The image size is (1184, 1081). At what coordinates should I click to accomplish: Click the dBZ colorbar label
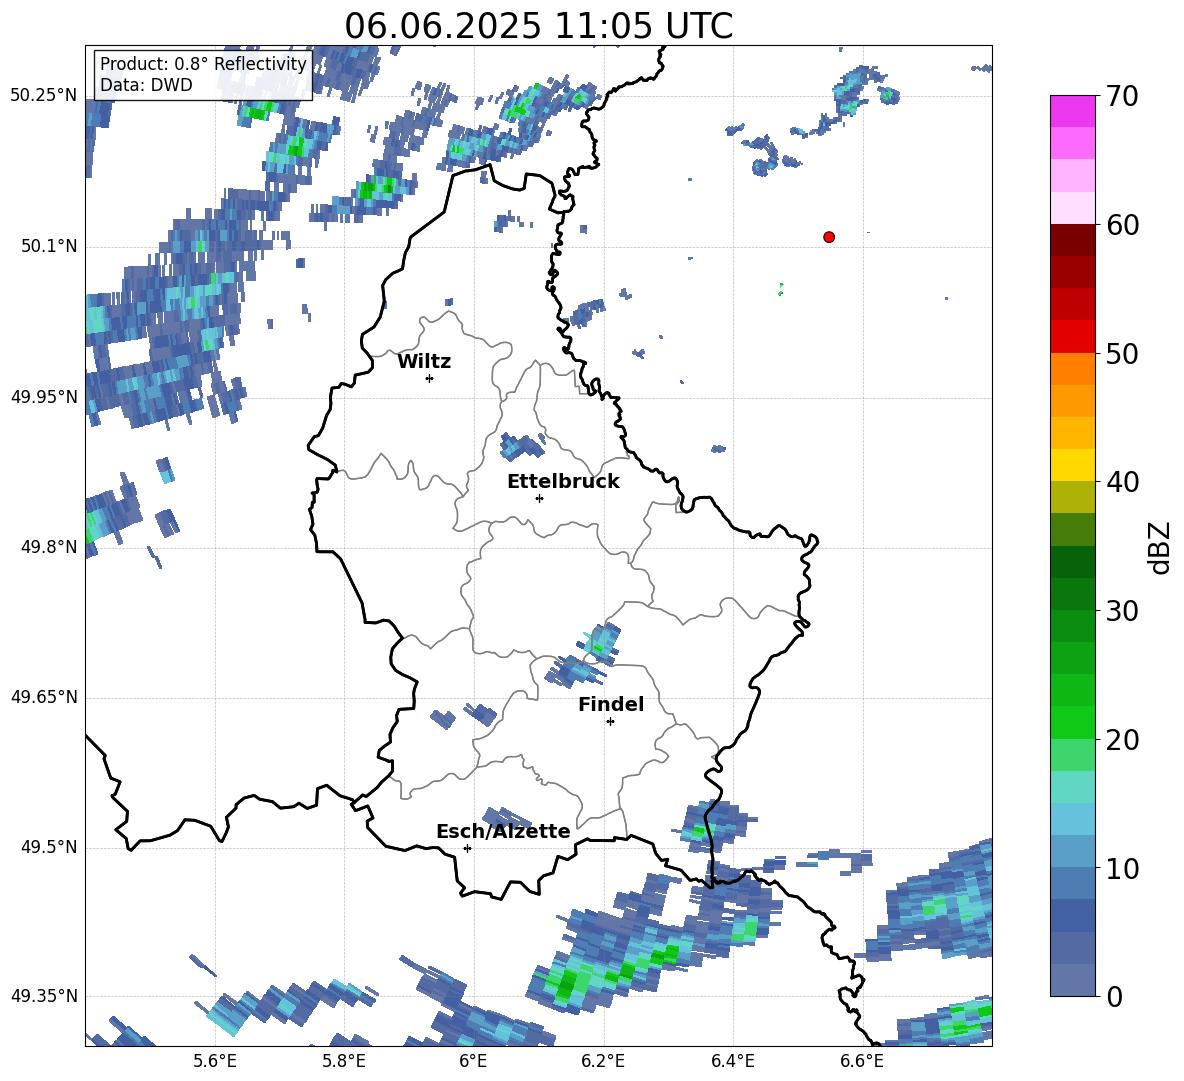point(1161,547)
